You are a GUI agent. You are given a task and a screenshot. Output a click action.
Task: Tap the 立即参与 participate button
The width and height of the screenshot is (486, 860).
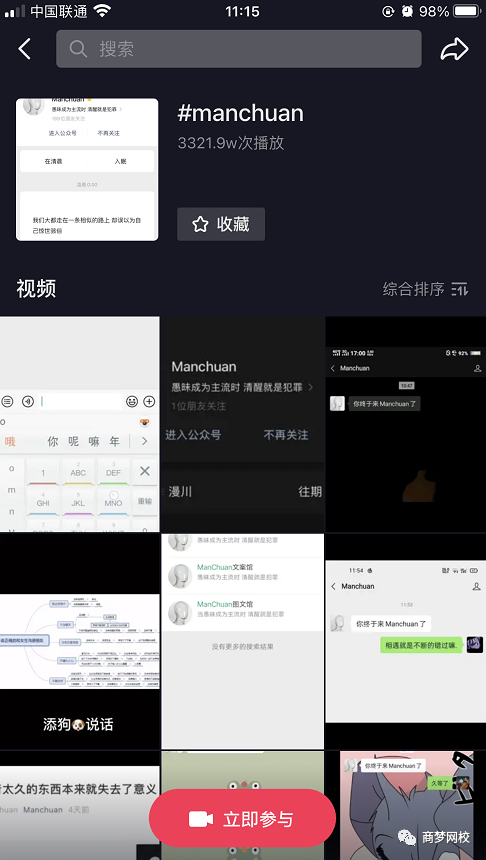pyautogui.click(x=242, y=819)
